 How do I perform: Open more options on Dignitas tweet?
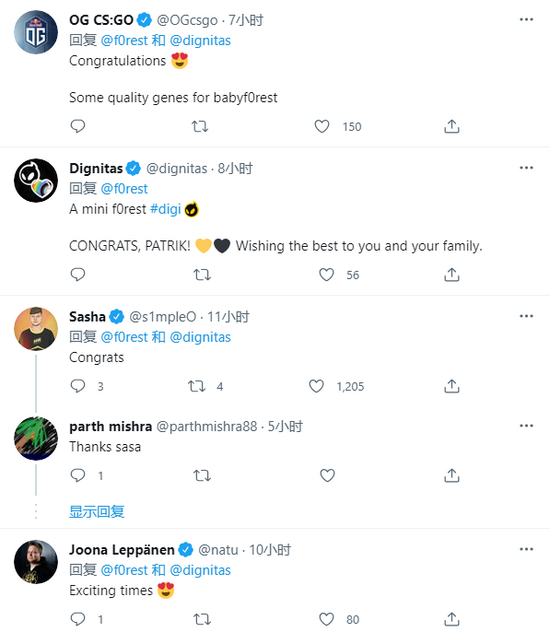pyautogui.click(x=526, y=168)
